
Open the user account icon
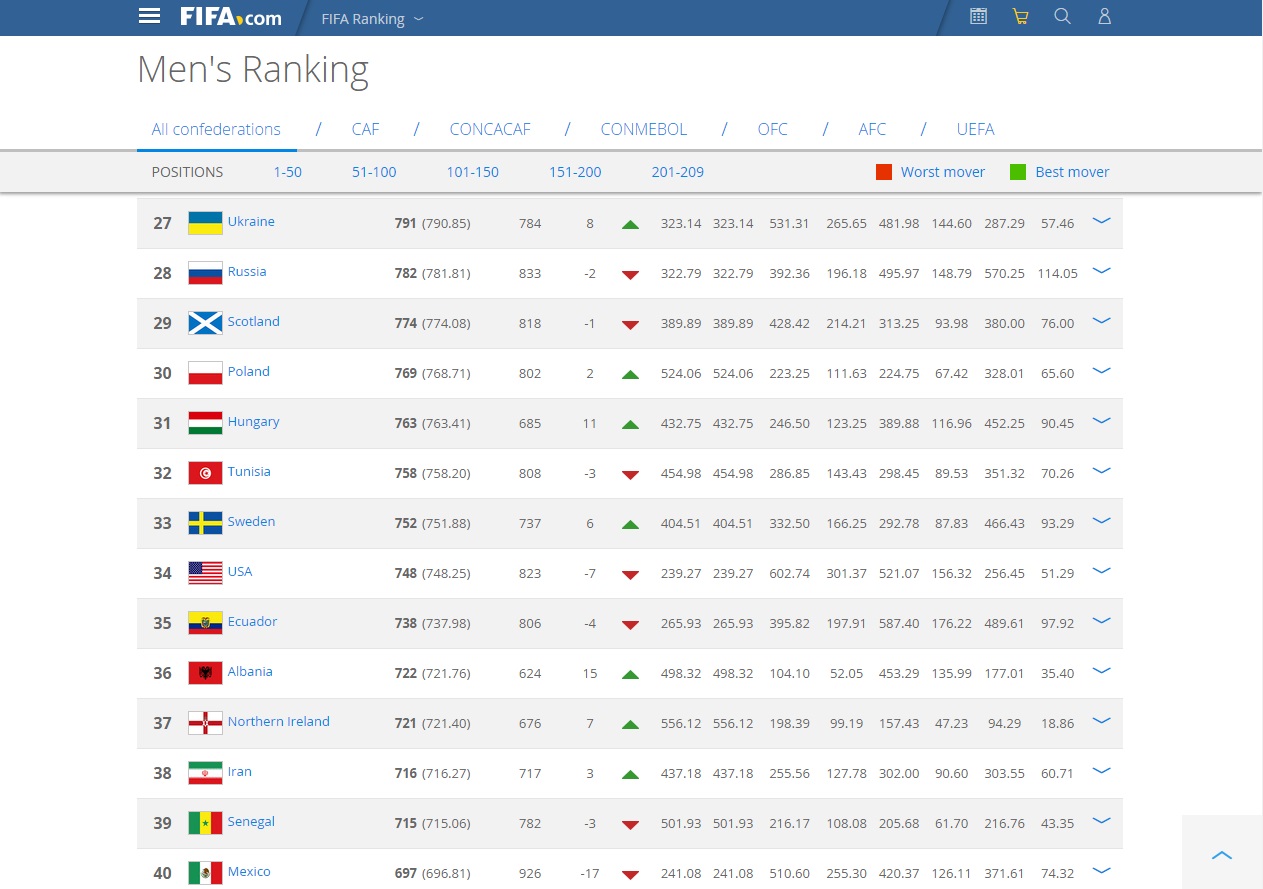click(1104, 16)
